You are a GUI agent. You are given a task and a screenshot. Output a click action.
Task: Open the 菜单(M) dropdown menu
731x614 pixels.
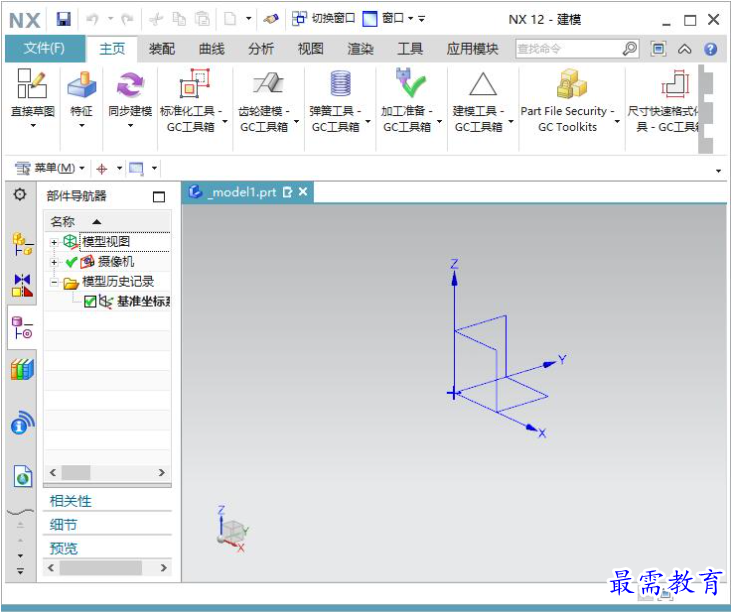click(x=50, y=168)
